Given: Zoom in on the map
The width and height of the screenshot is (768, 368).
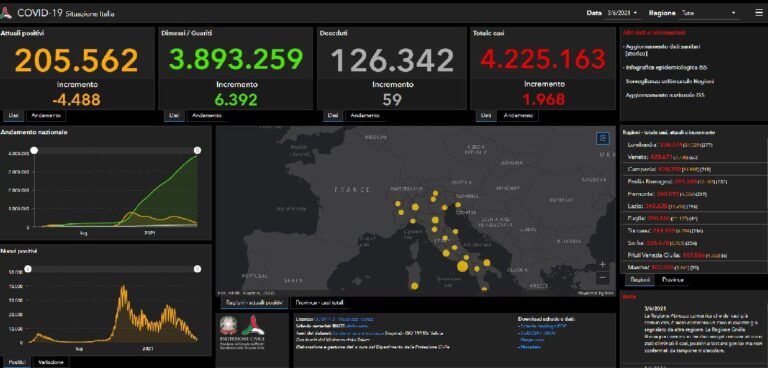Looking at the screenshot, I should click(x=602, y=265).
